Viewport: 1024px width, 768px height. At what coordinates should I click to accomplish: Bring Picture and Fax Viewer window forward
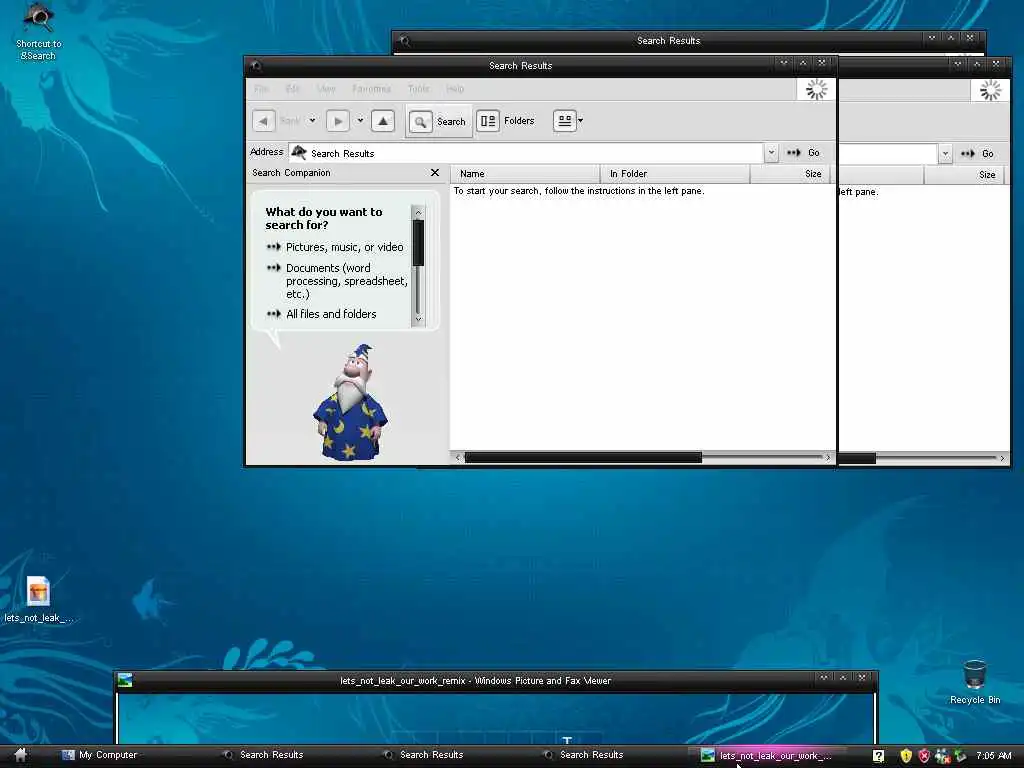click(475, 680)
